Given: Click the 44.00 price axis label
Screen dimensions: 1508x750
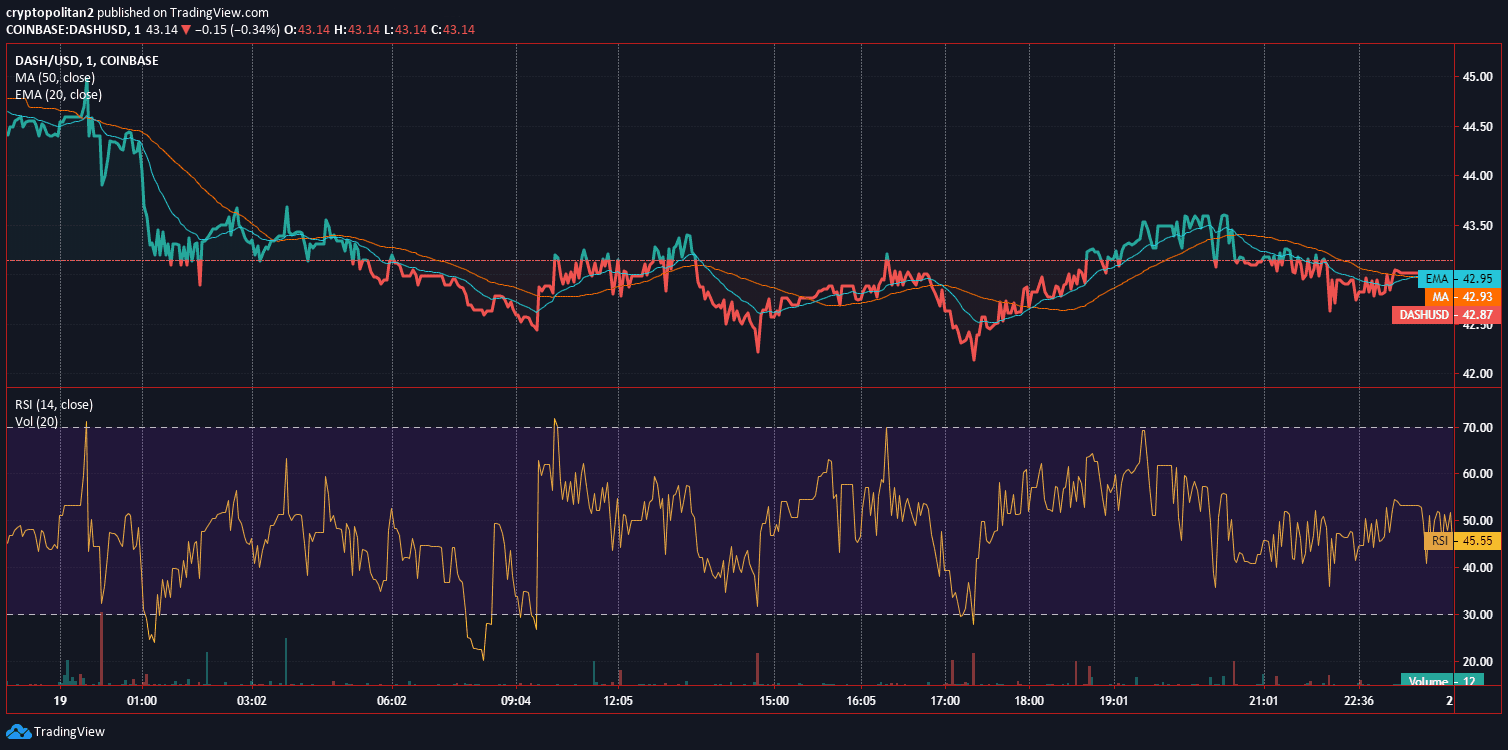Looking at the screenshot, I should point(1478,177).
